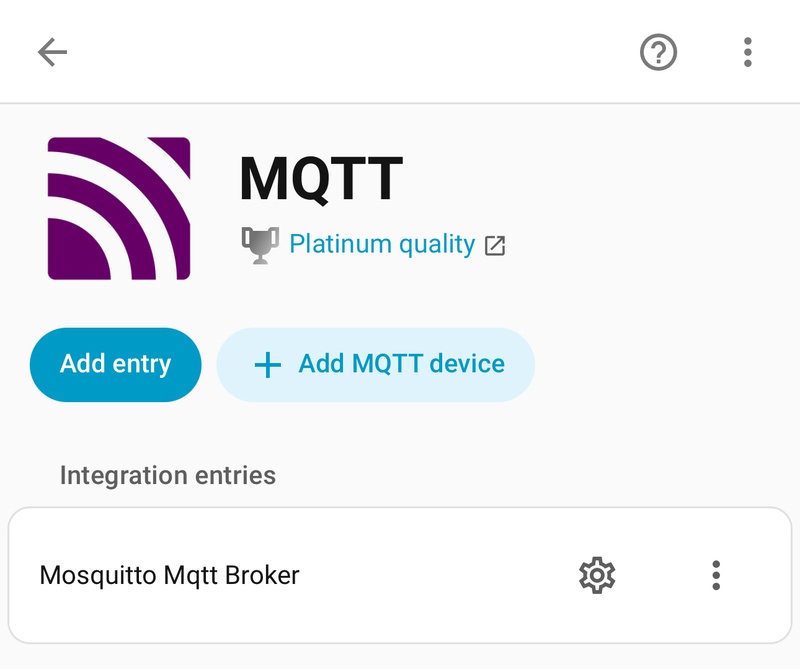
Task: Select the Mosquitto Mqtt Broker entry name
Action: [169, 575]
